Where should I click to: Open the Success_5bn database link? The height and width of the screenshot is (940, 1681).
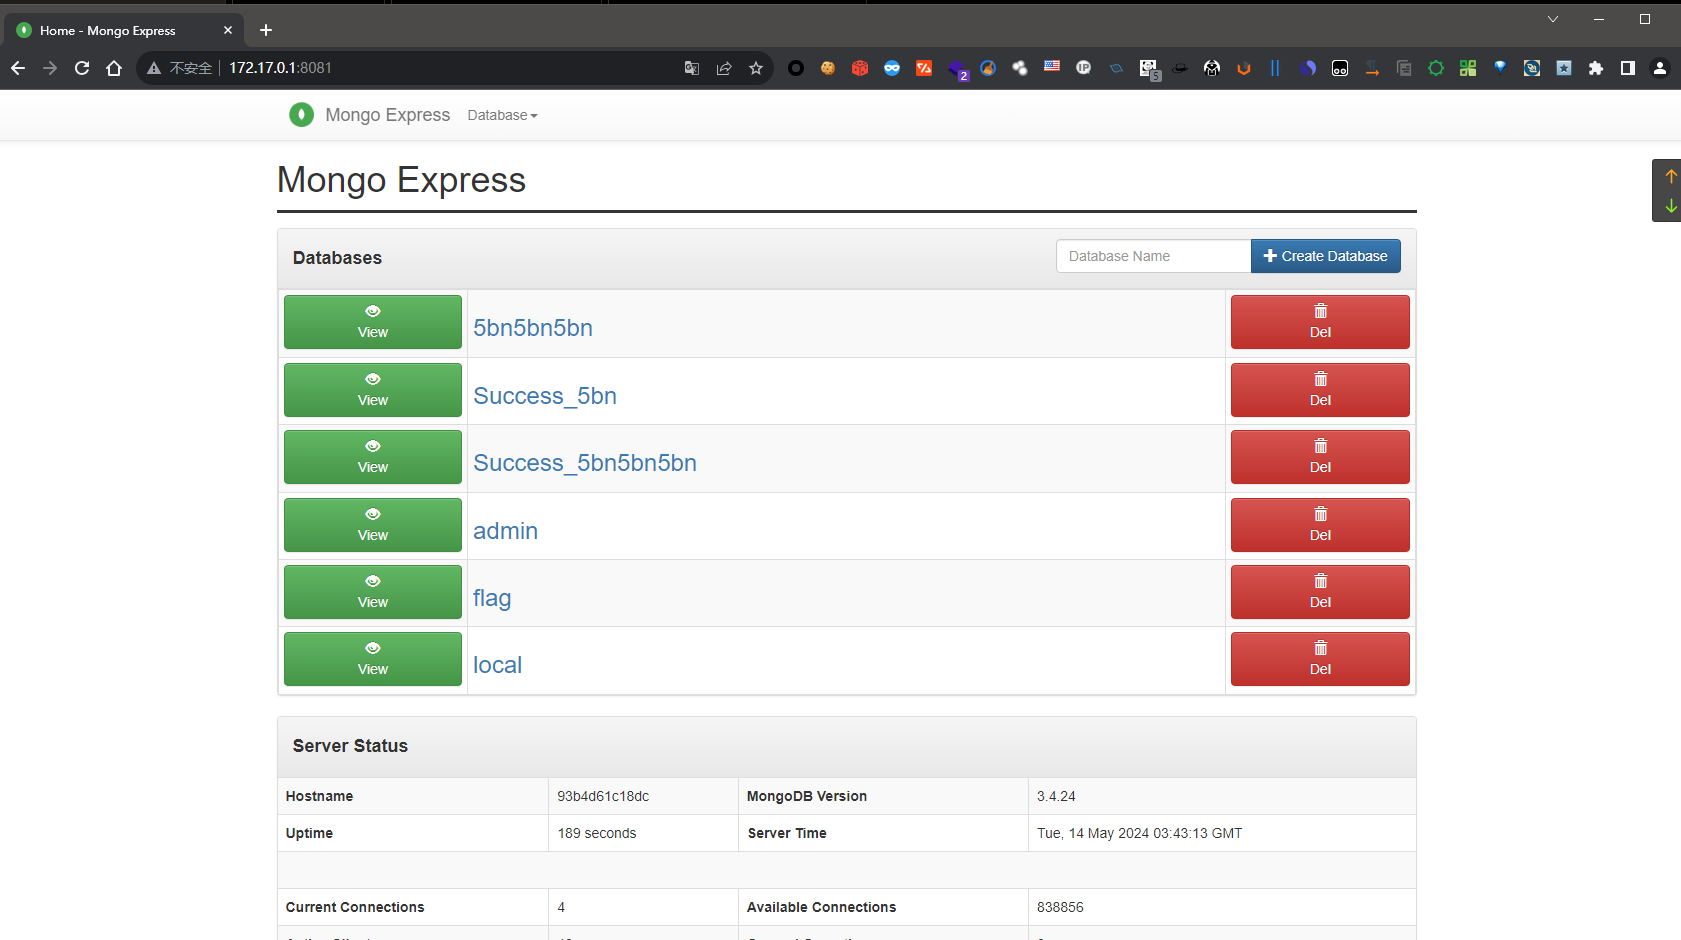(x=545, y=396)
